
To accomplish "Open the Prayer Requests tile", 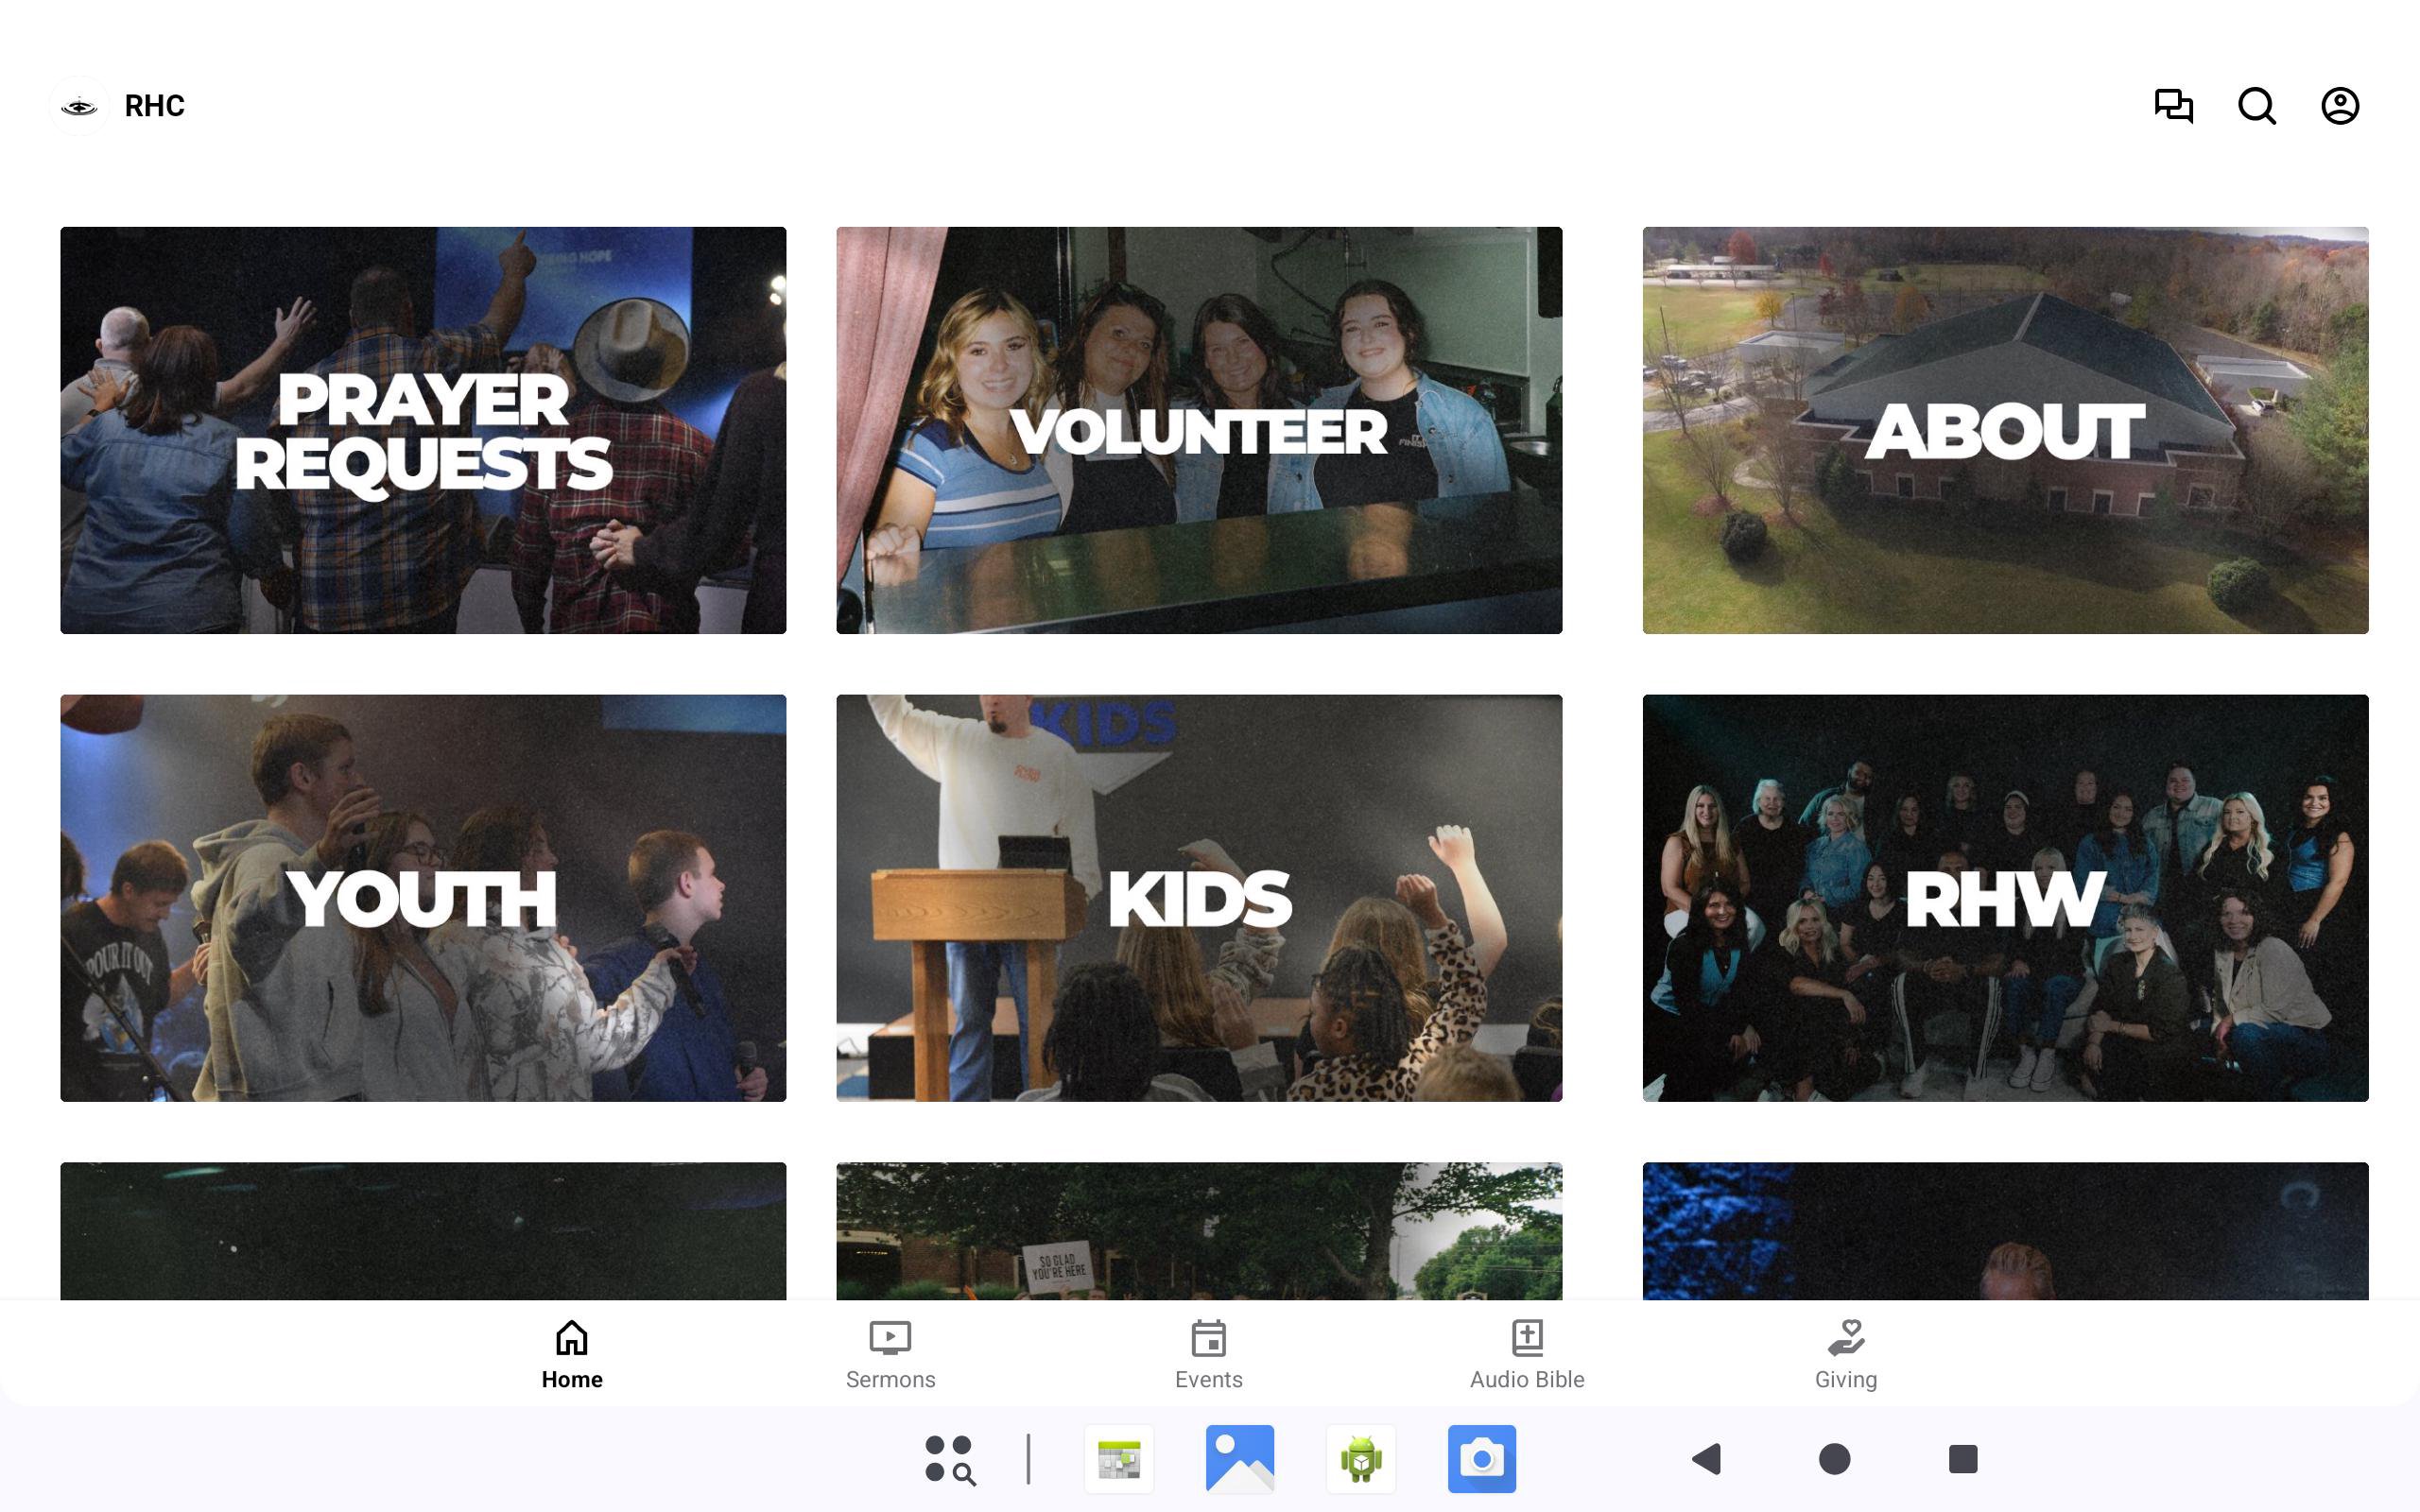I will 423,430.
